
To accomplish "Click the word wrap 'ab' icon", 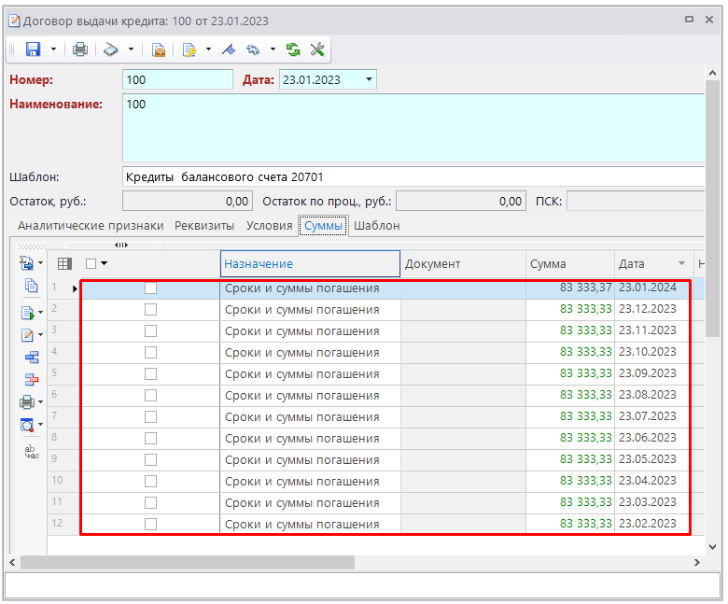I will (30, 451).
